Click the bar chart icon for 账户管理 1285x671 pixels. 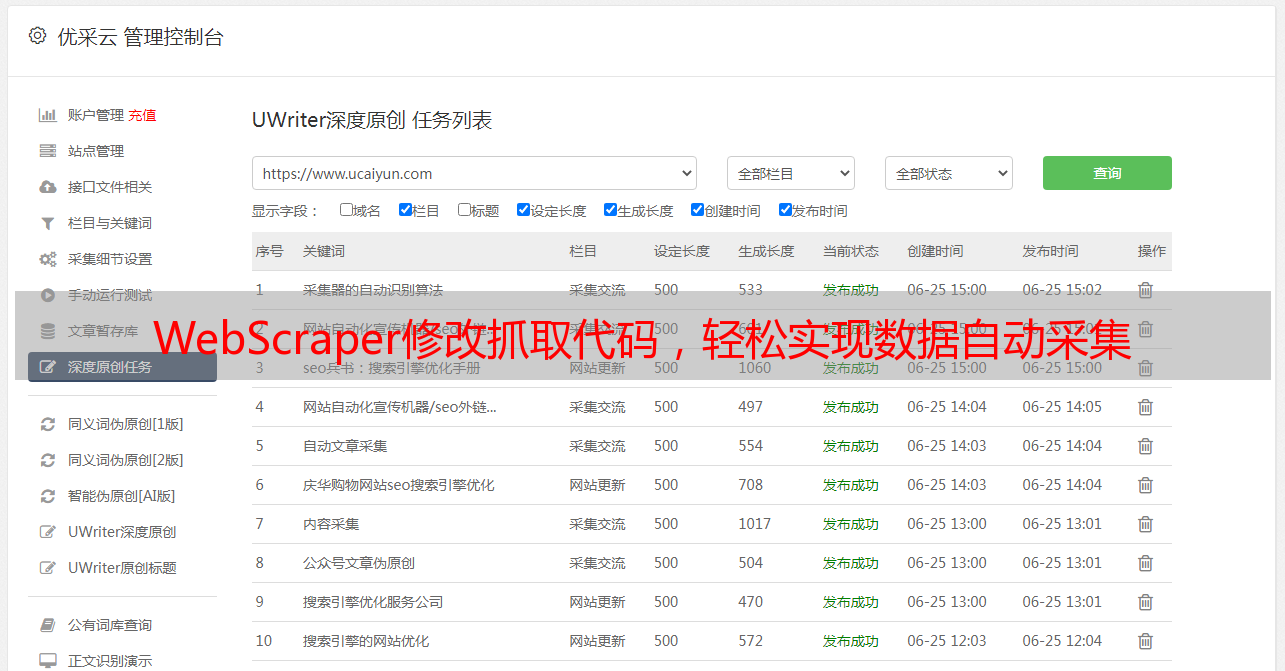47,115
